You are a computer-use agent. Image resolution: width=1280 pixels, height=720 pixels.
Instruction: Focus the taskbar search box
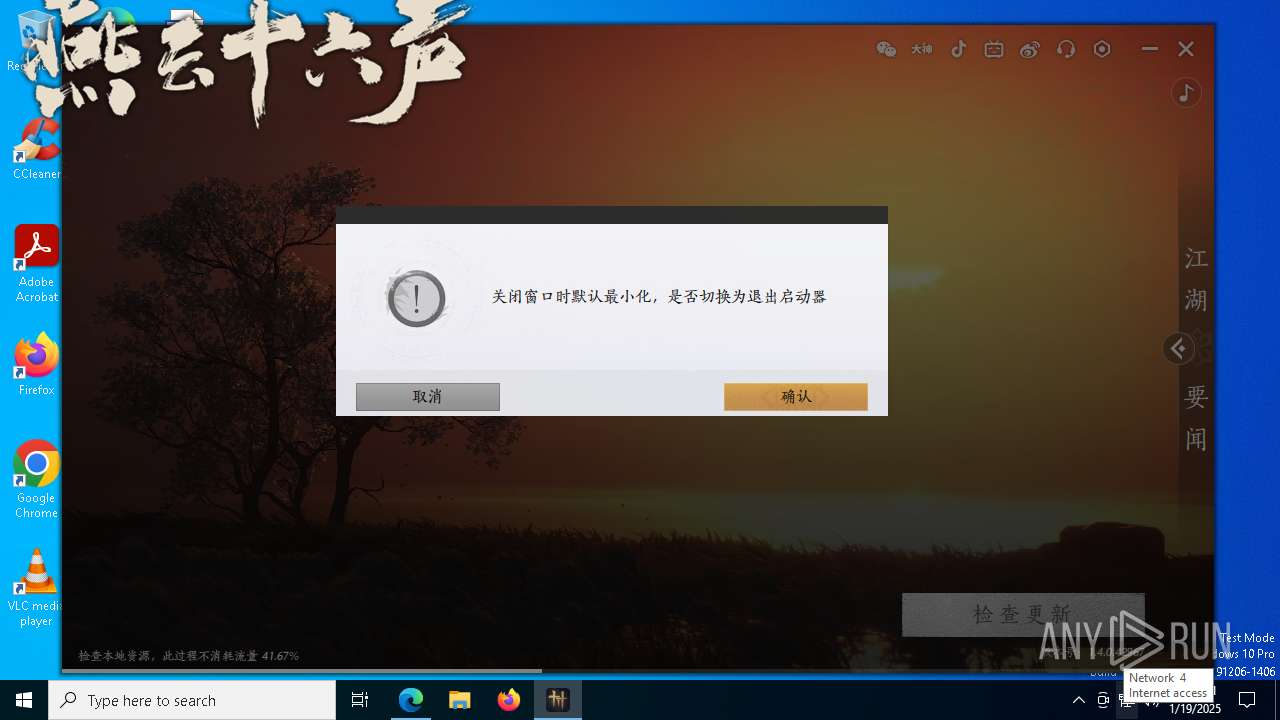[x=192, y=700]
